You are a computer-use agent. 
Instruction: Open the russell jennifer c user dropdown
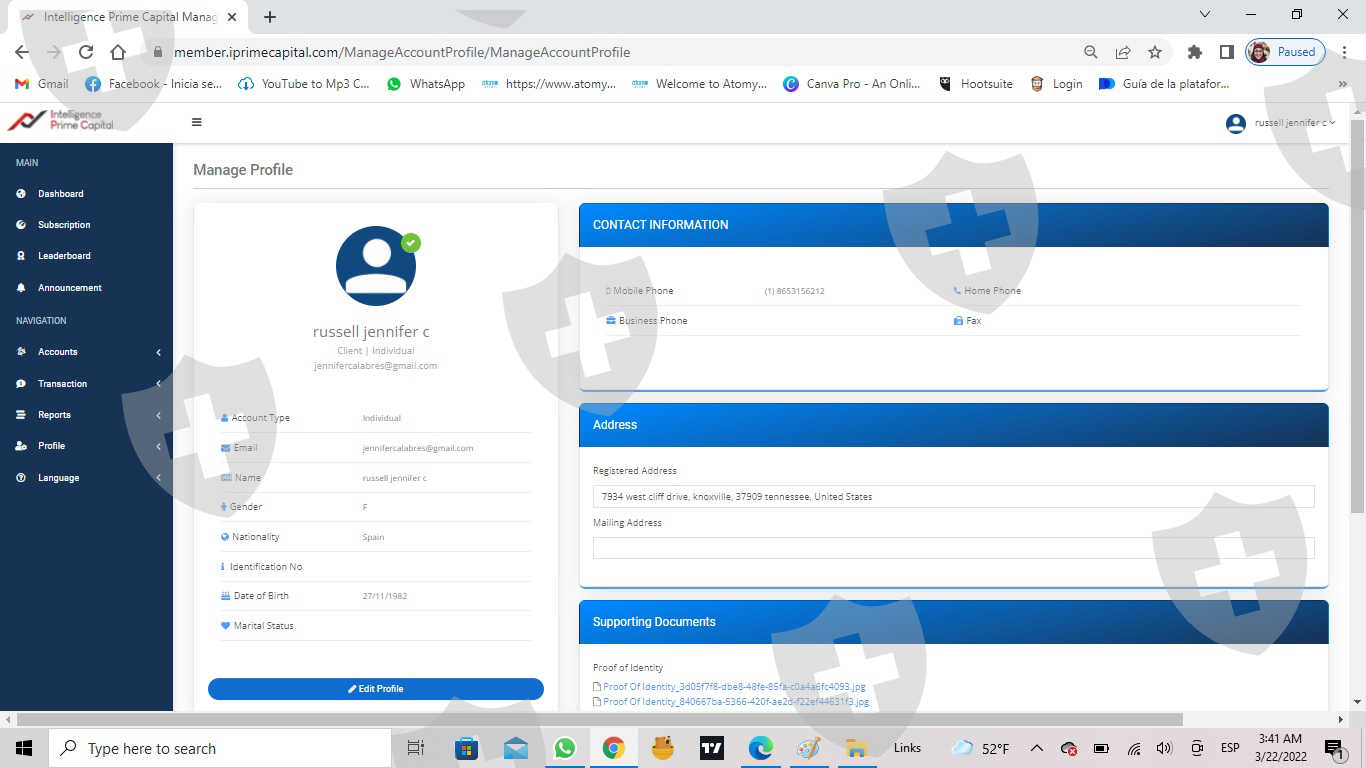pyautogui.click(x=1282, y=123)
